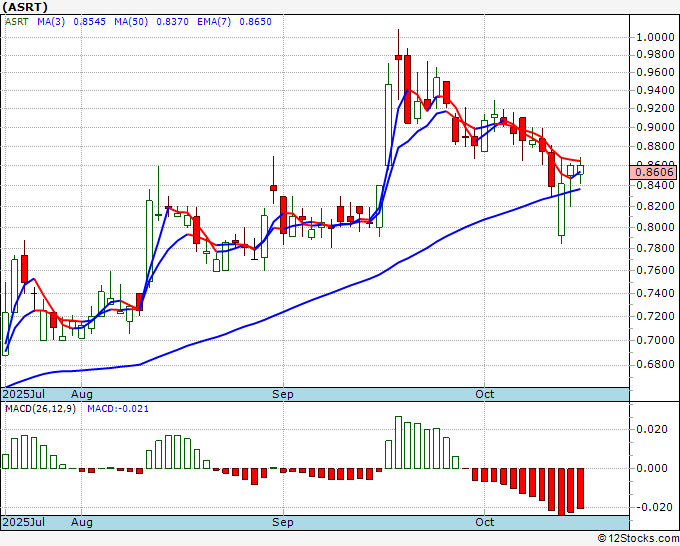Click the current price tag 0.8606
Viewport: 680px width, 546px height.
(654, 172)
